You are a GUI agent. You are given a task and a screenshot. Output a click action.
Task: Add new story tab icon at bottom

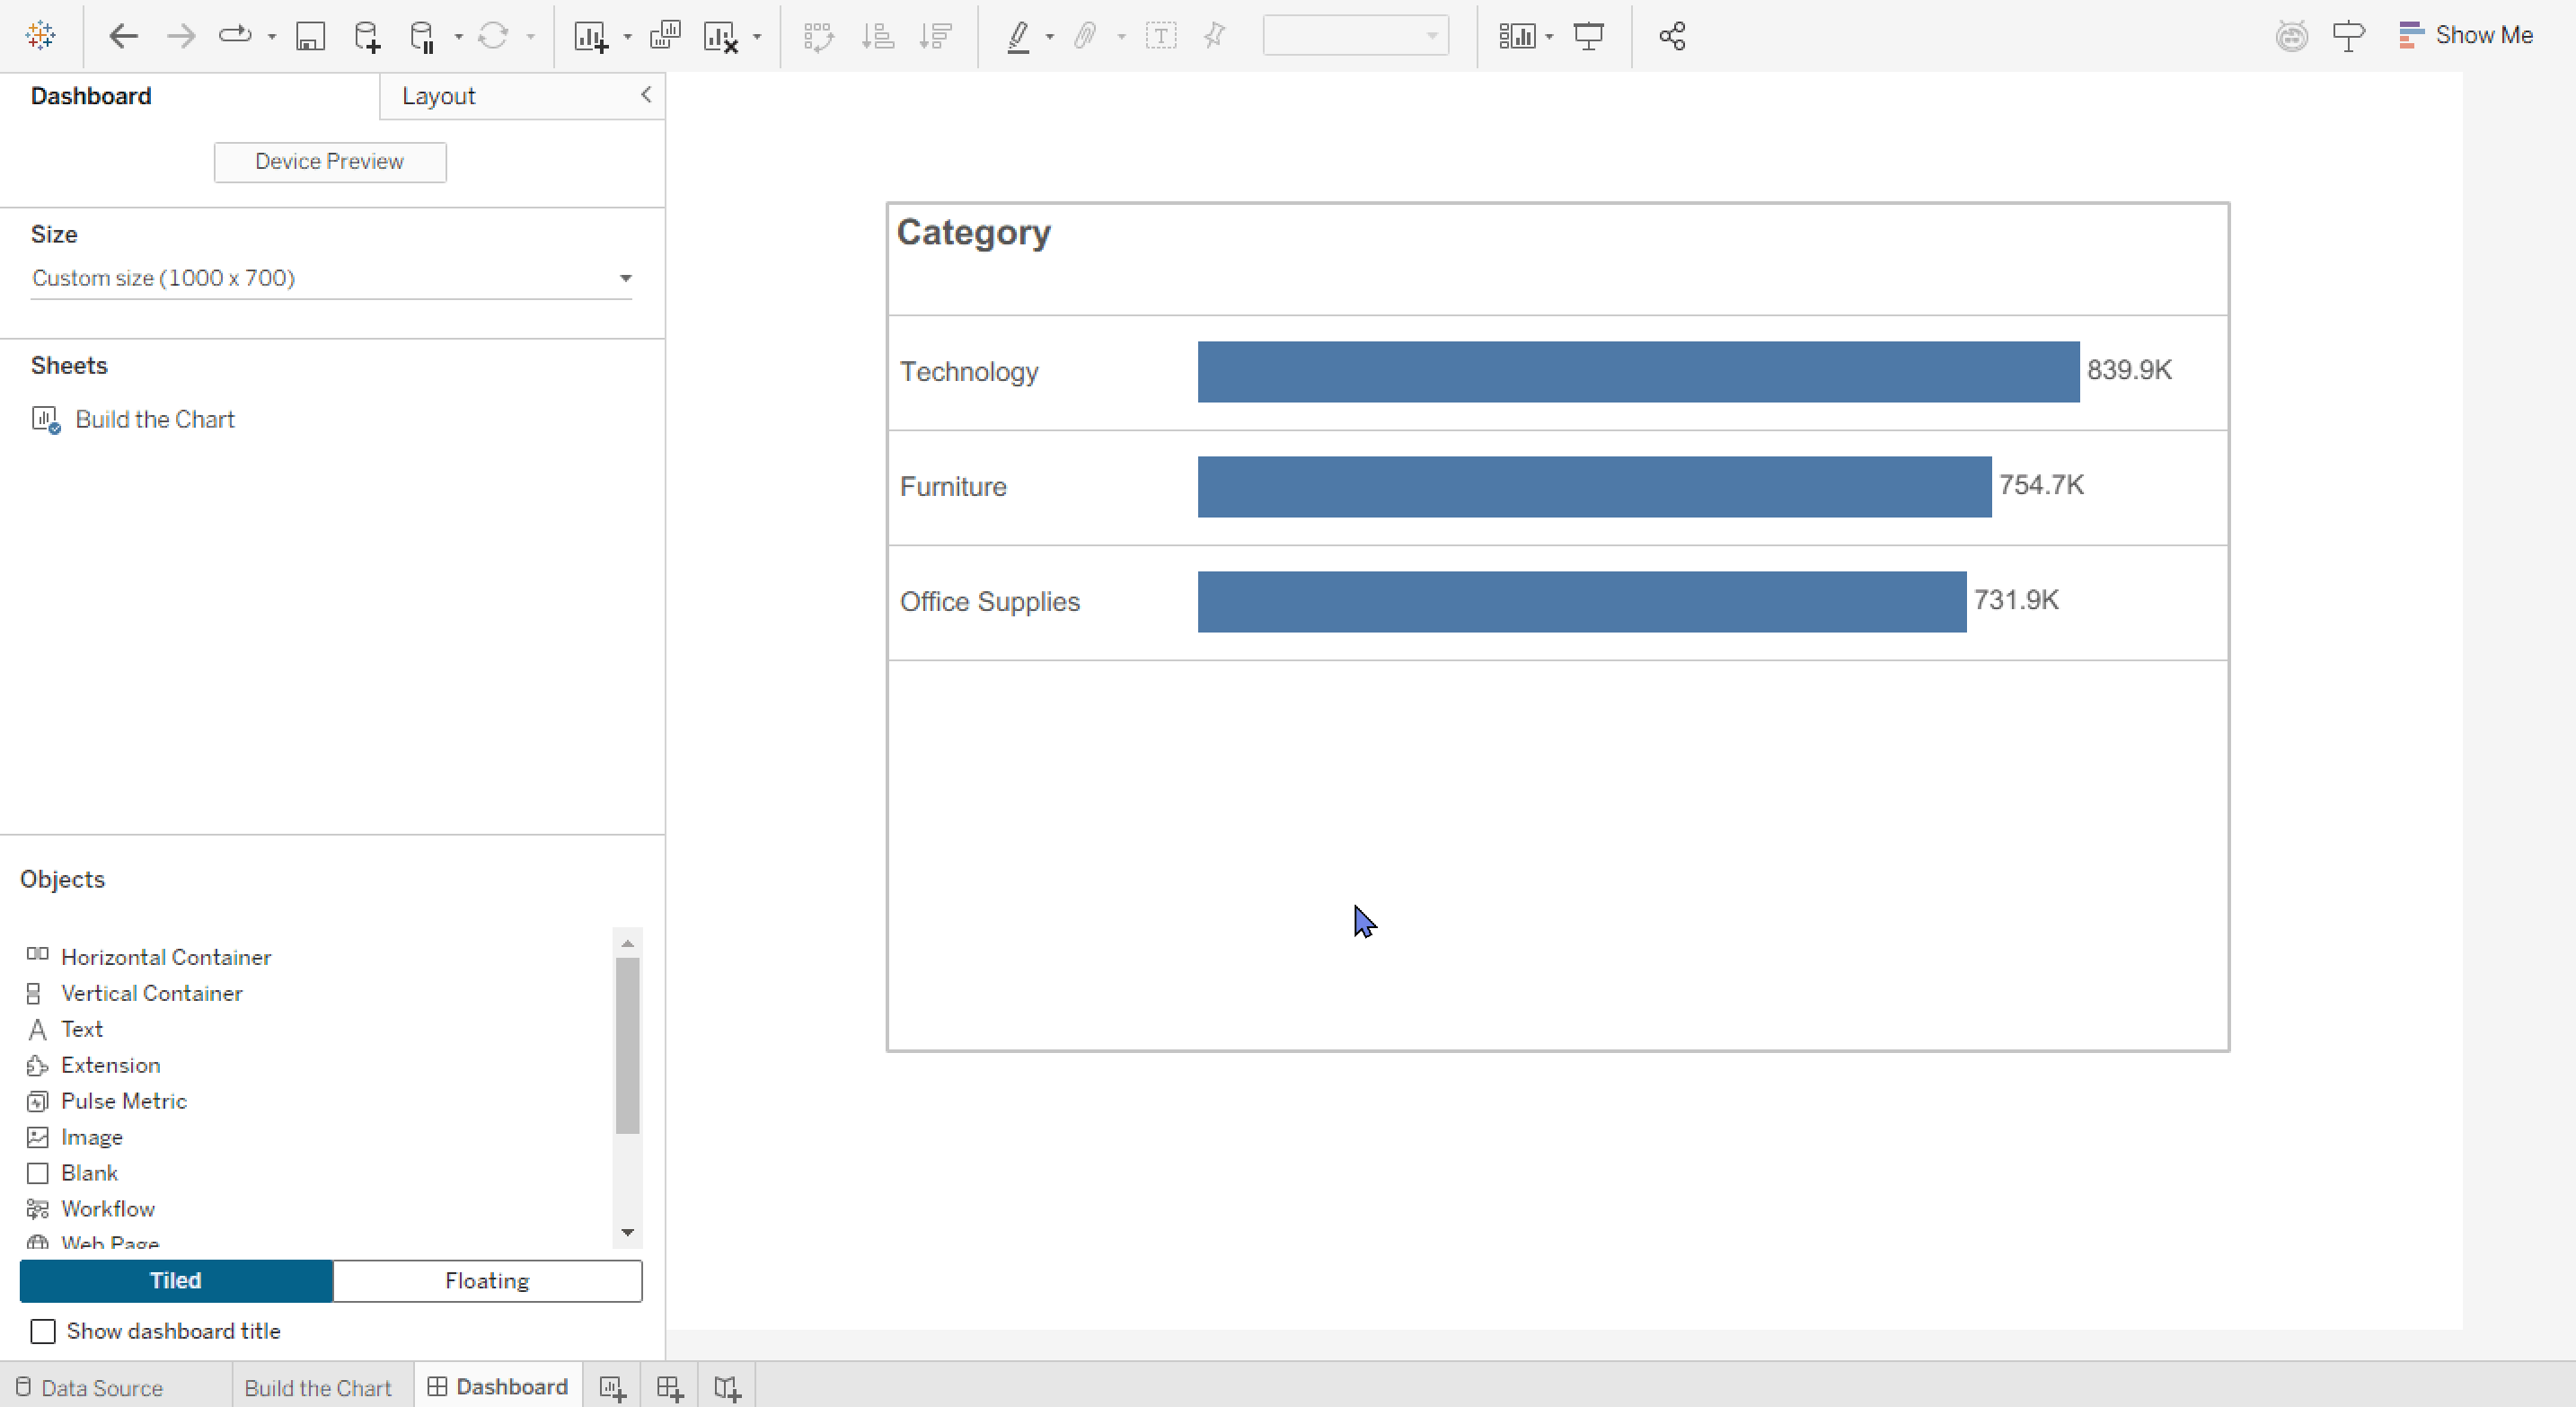[727, 1387]
